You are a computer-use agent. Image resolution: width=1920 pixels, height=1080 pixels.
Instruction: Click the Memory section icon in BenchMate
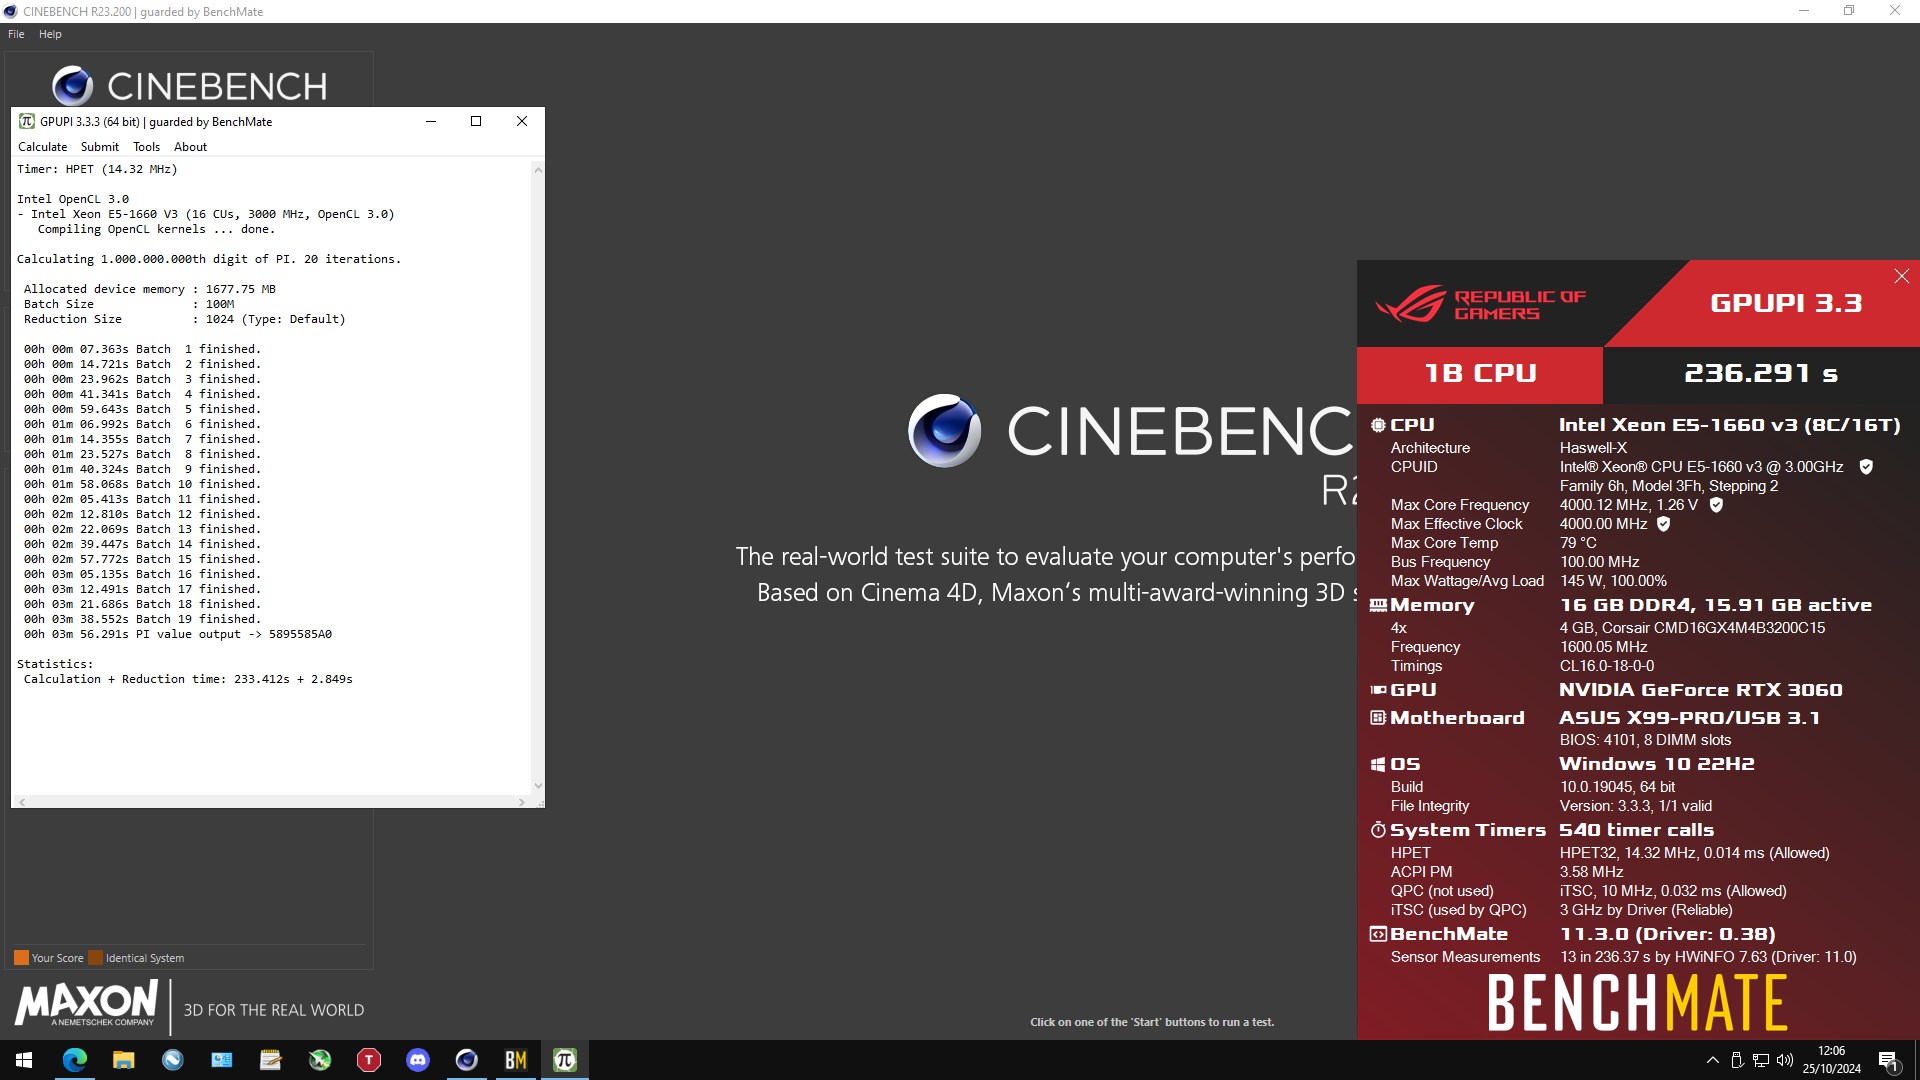1378,605
